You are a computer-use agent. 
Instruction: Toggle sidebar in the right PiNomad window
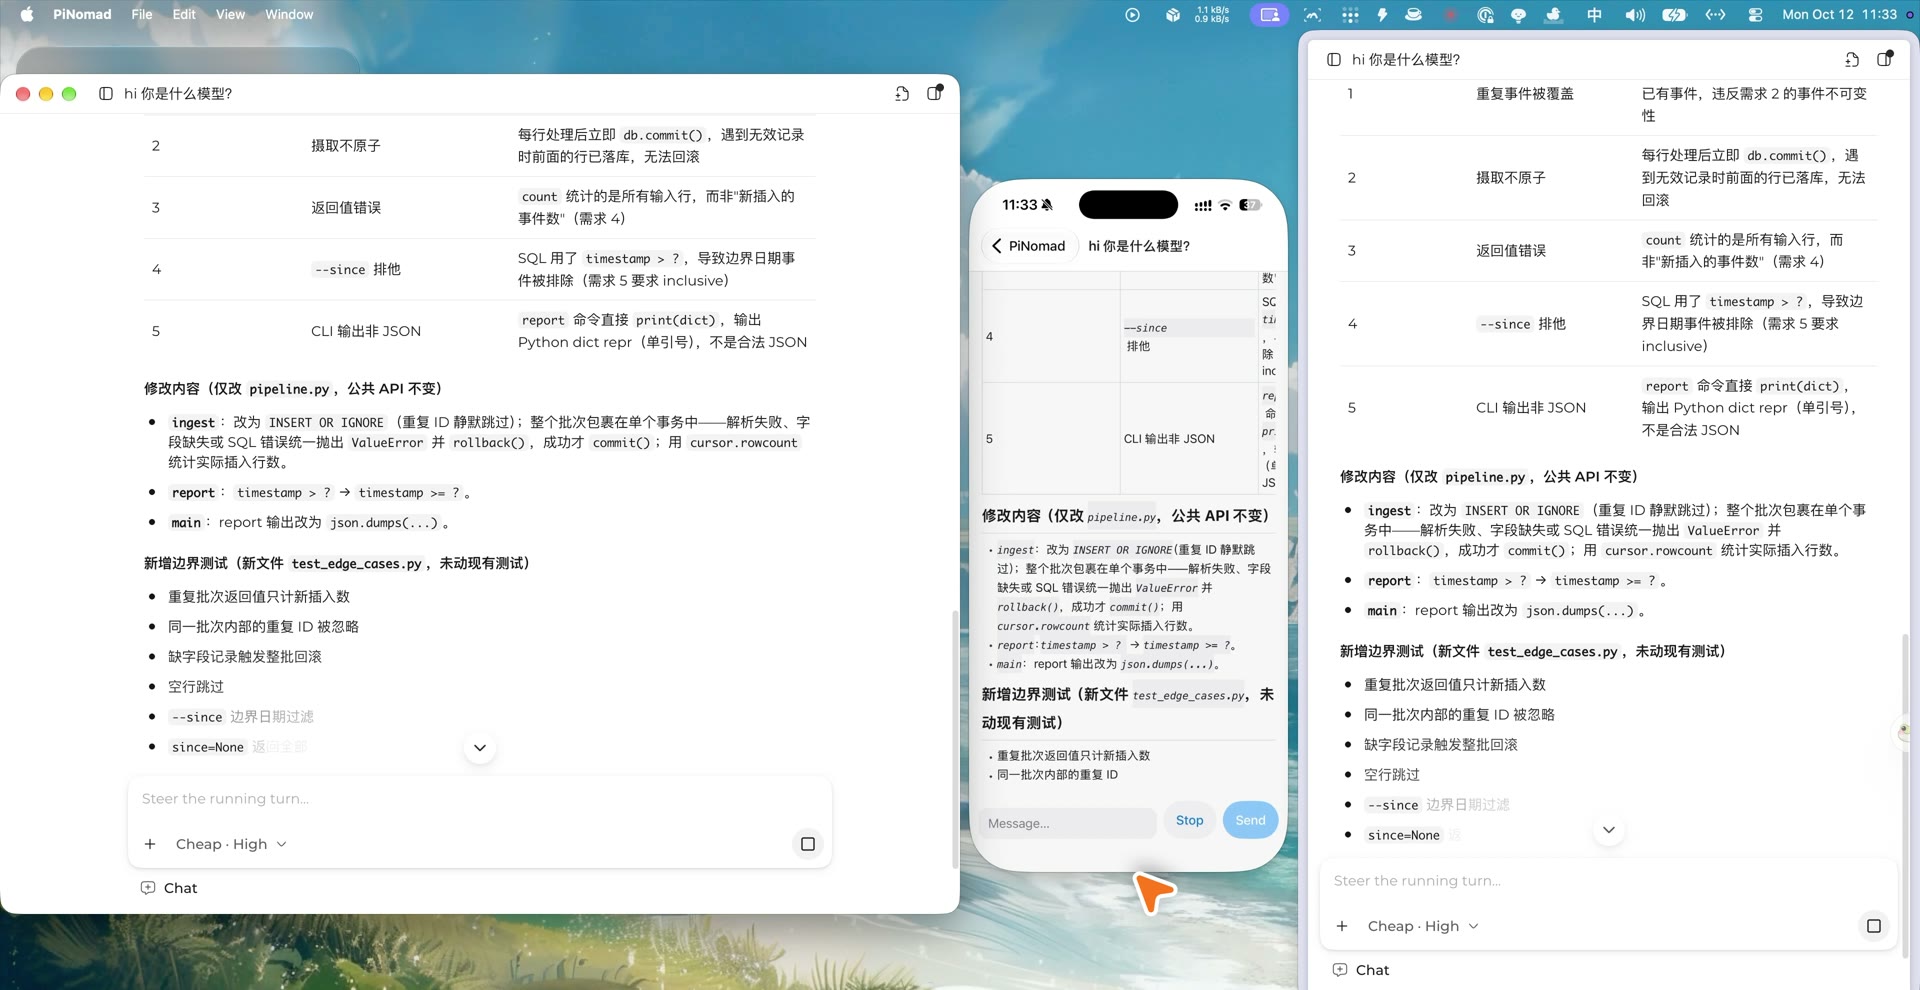(1334, 60)
